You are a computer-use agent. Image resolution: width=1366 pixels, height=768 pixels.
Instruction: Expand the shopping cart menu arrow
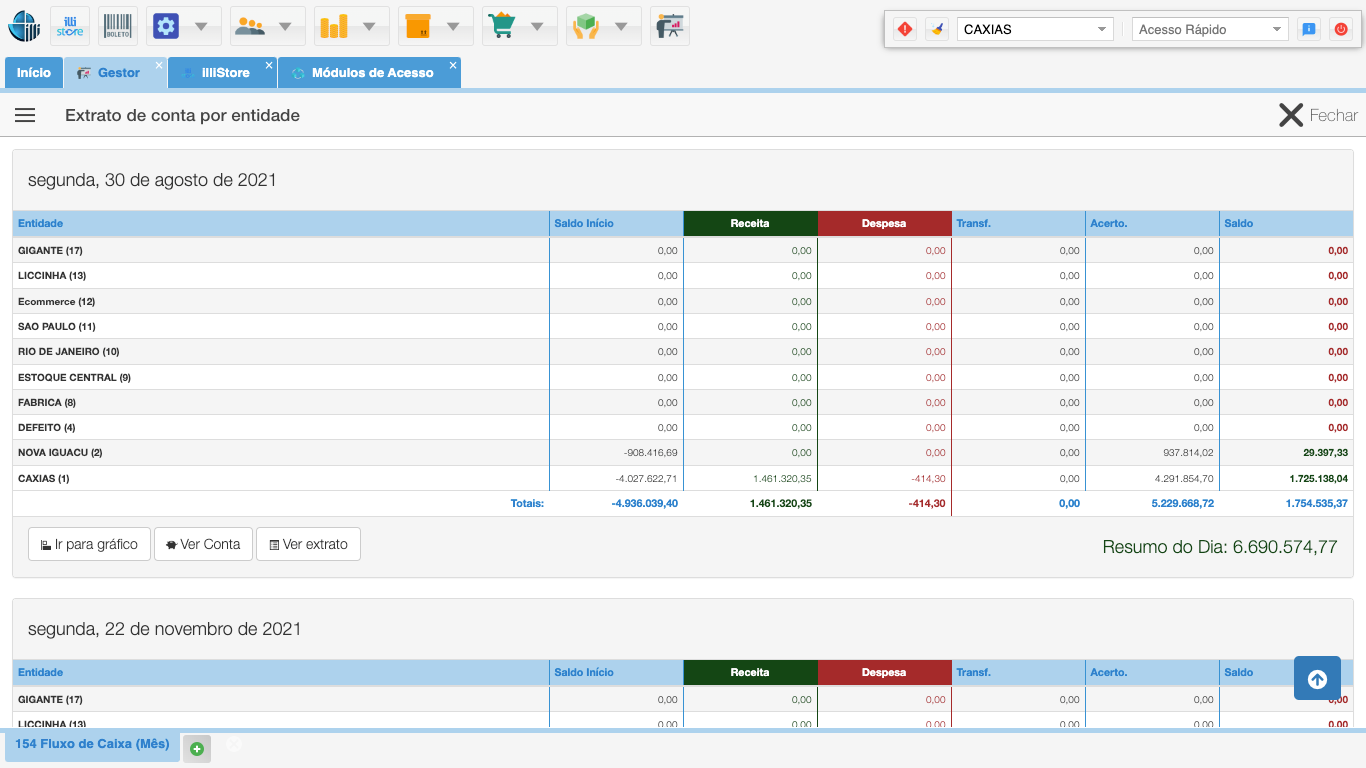tap(537, 26)
